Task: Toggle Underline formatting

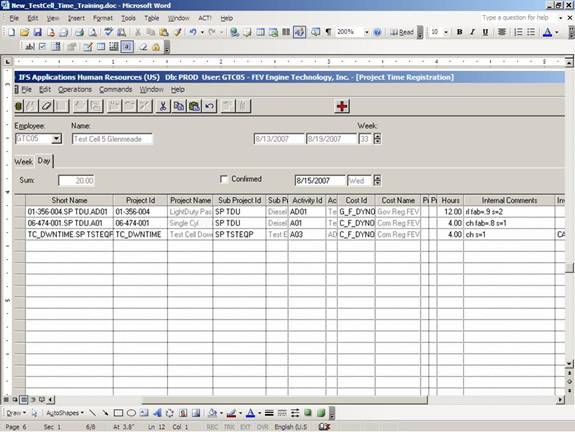Action: 485,32
